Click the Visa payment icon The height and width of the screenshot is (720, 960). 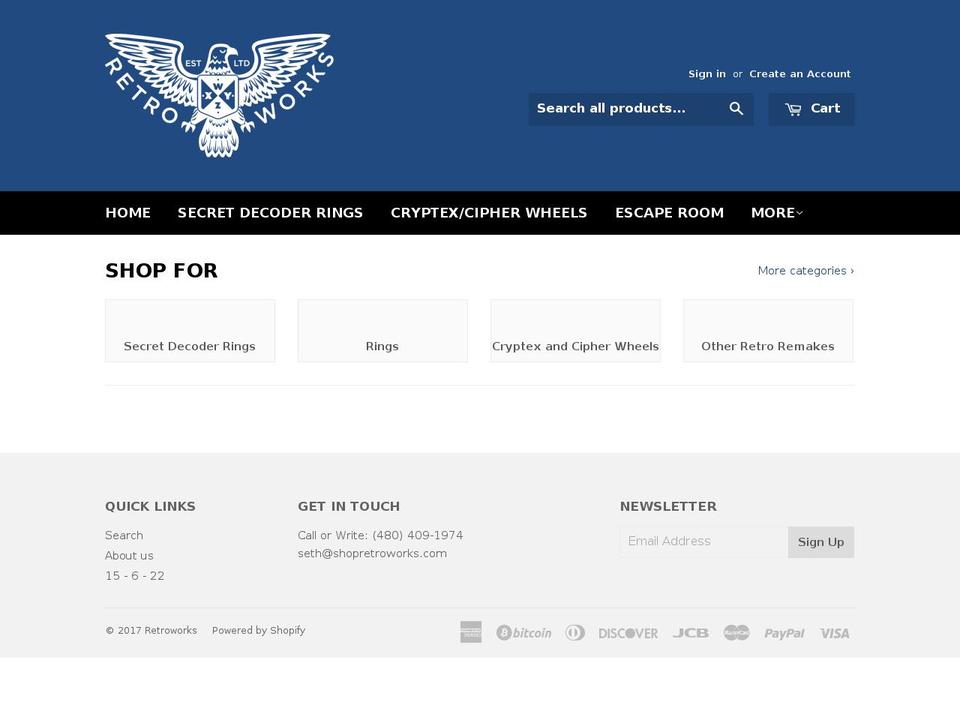834,632
